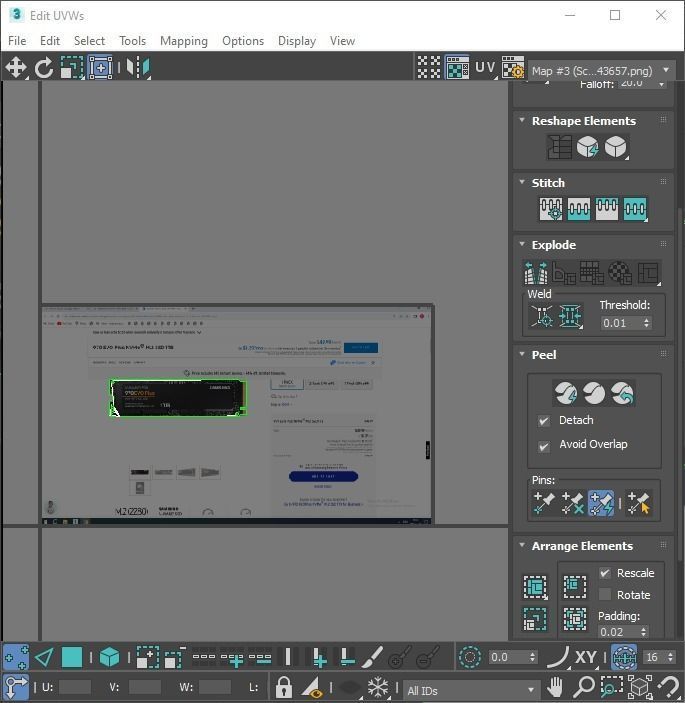Click the Mirror horizontal tool
The width and height of the screenshot is (685, 703).
click(138, 68)
